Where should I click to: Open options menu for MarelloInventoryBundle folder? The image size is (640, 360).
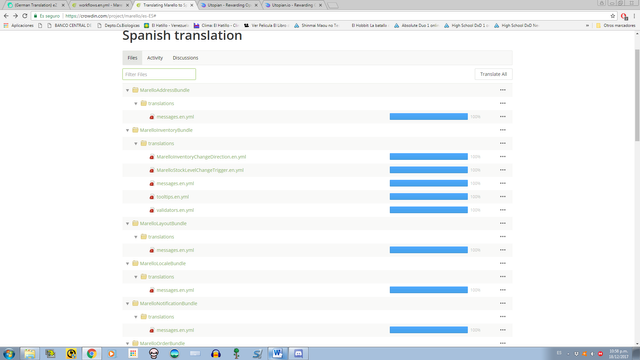point(502,130)
